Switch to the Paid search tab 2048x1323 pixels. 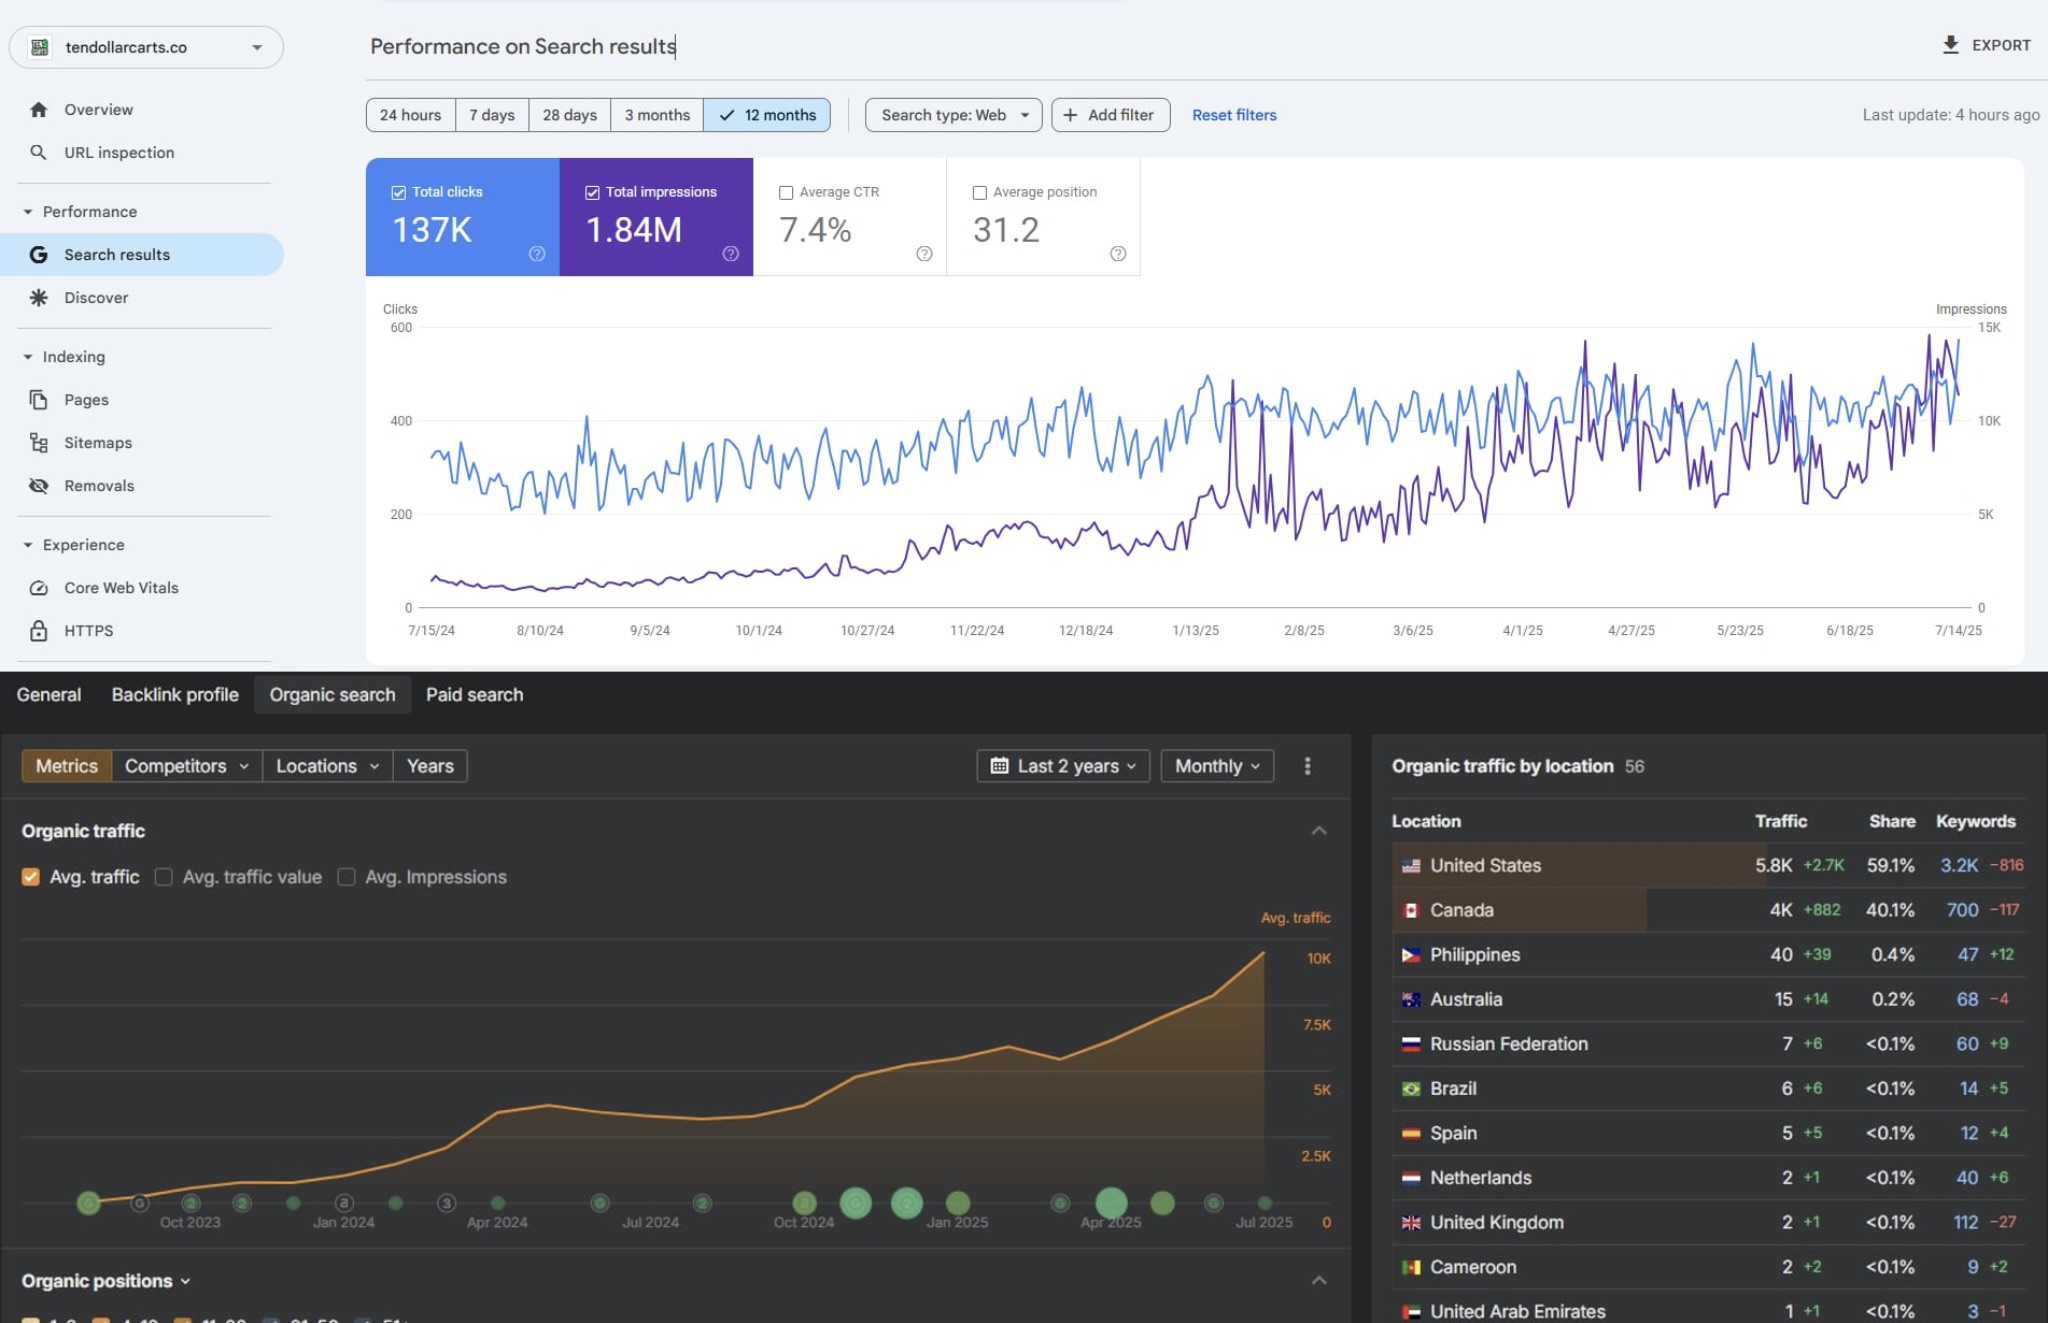(x=474, y=694)
